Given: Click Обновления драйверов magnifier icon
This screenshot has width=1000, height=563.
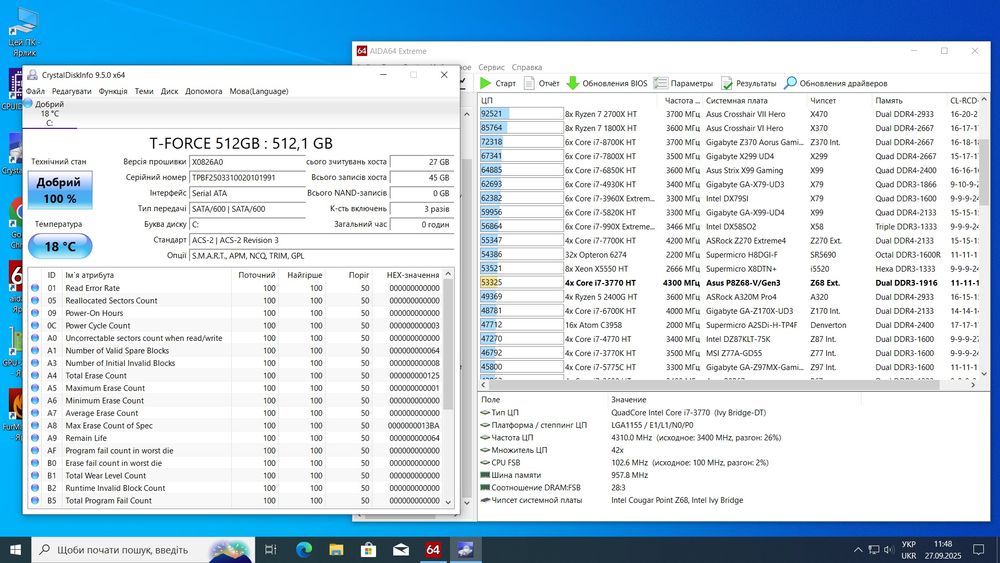Looking at the screenshot, I should [790, 83].
